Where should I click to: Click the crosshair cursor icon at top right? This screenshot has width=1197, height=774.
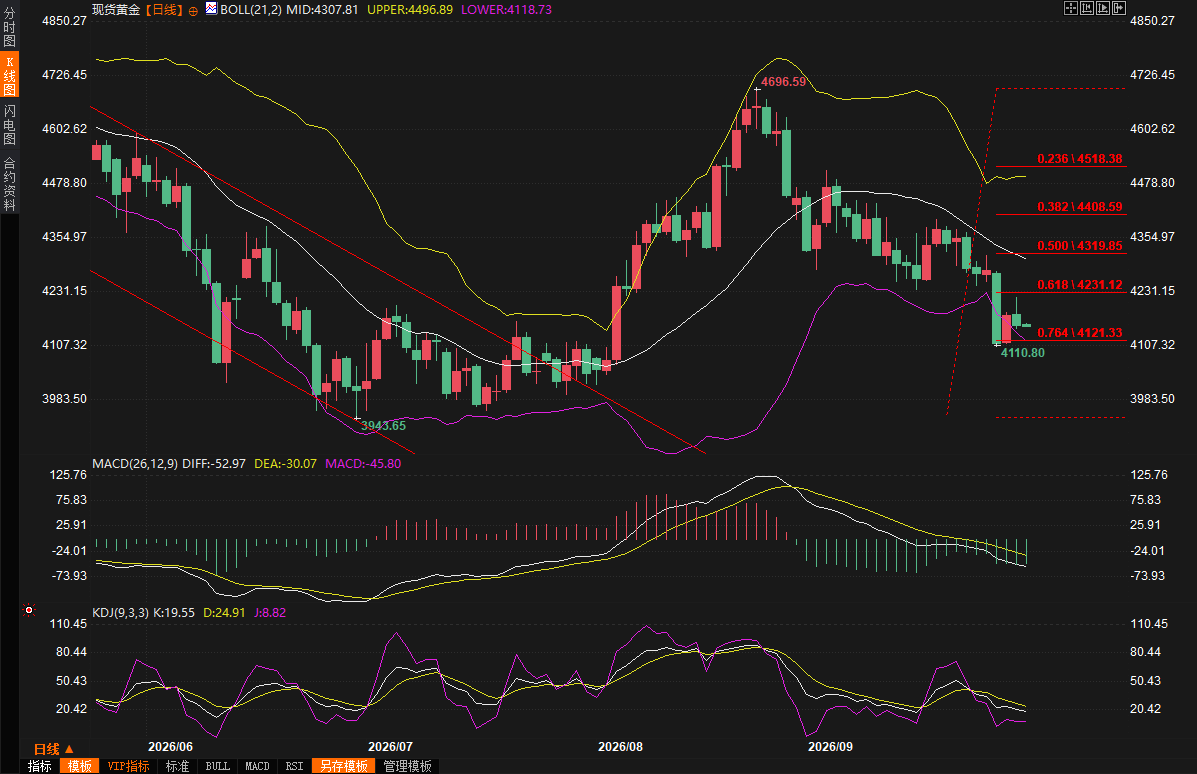coord(1071,8)
